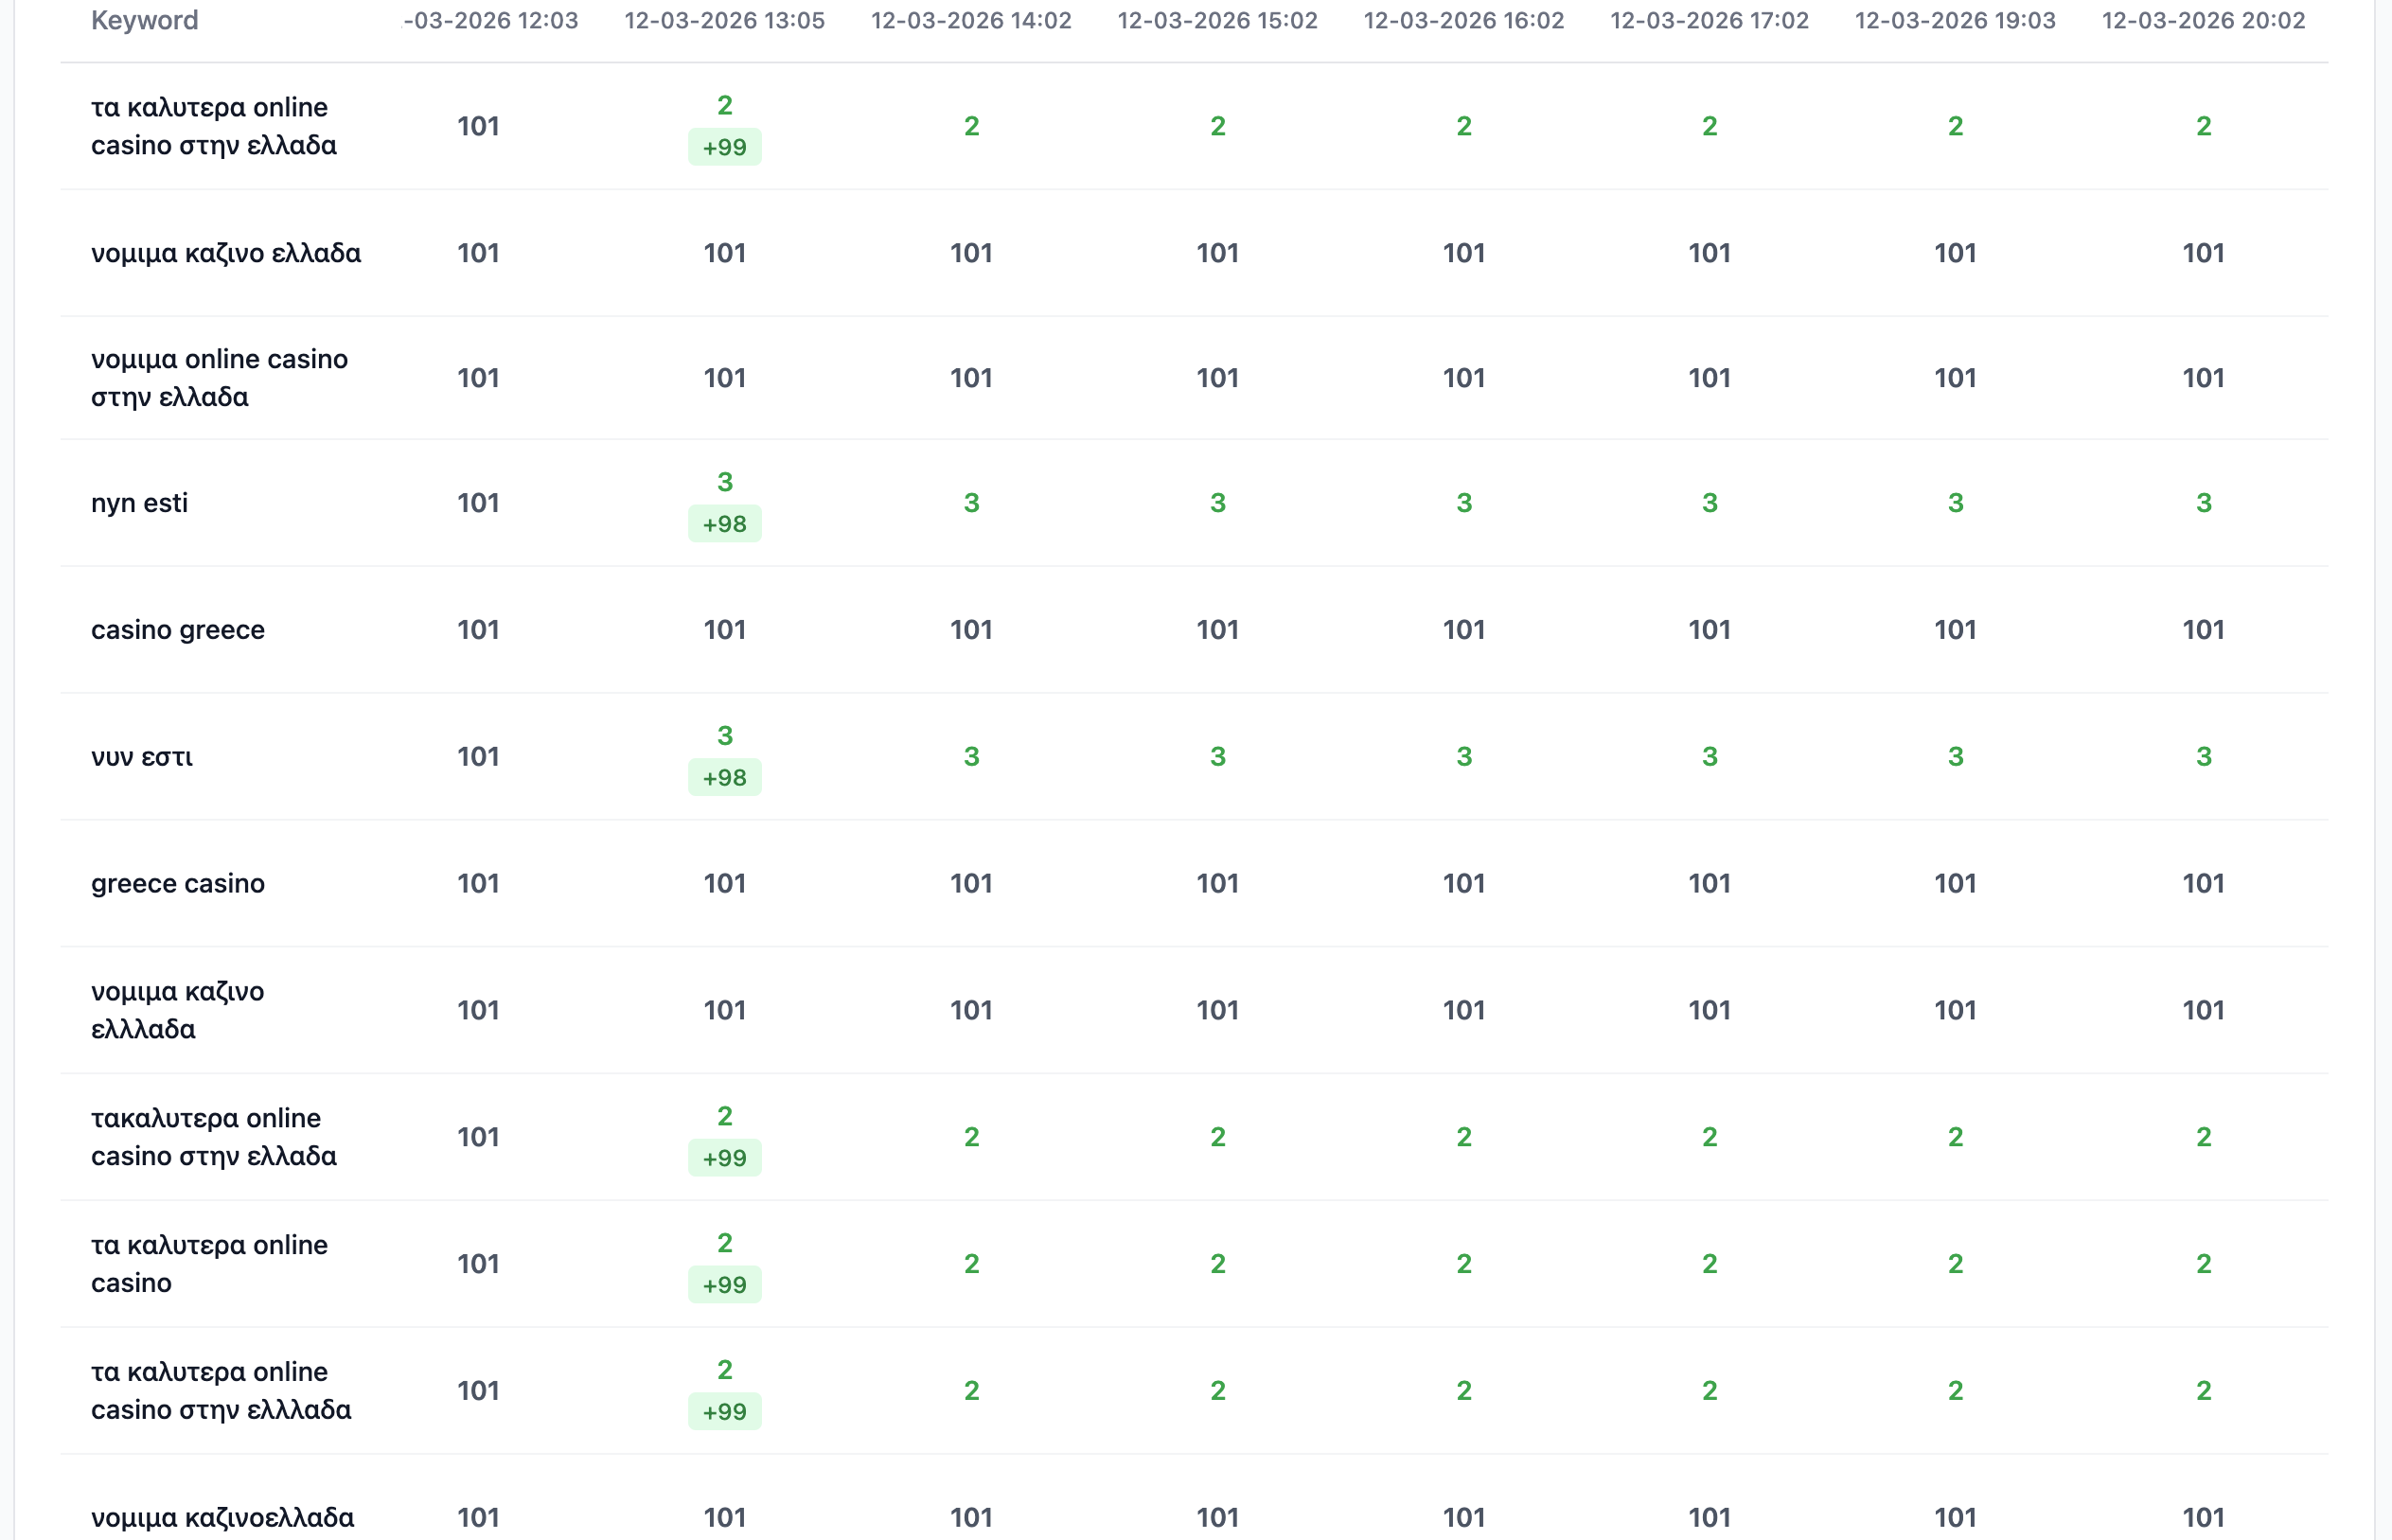Click +99 badge in 'τα καλυτερα online casino' row
This screenshot has height=1540, width=2392.
(725, 1285)
